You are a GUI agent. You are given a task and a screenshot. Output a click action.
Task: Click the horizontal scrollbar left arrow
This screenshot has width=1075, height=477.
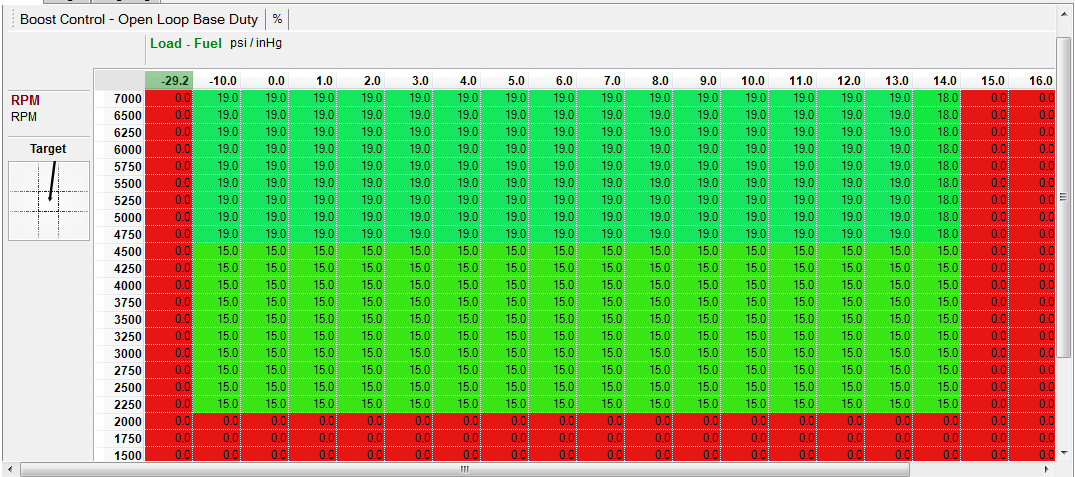(x=10, y=469)
